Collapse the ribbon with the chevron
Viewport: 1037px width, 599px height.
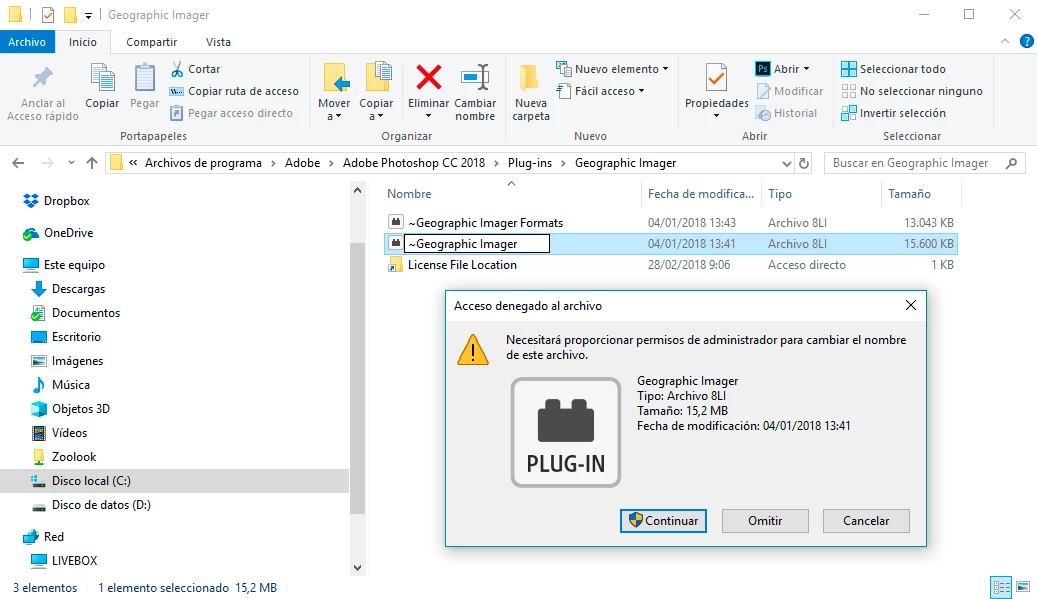pos(1005,41)
